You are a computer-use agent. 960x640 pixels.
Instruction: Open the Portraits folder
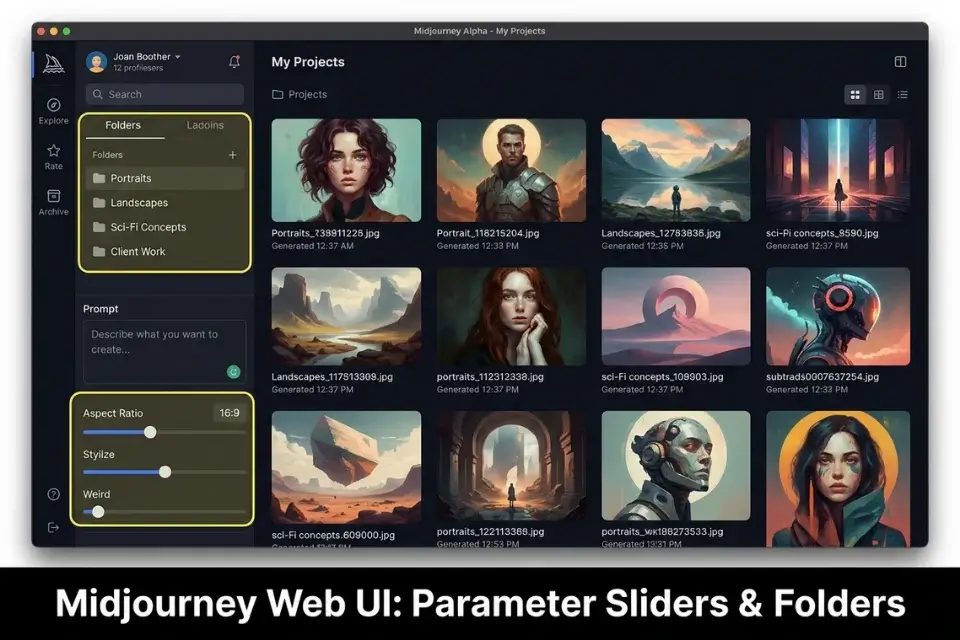coord(165,178)
